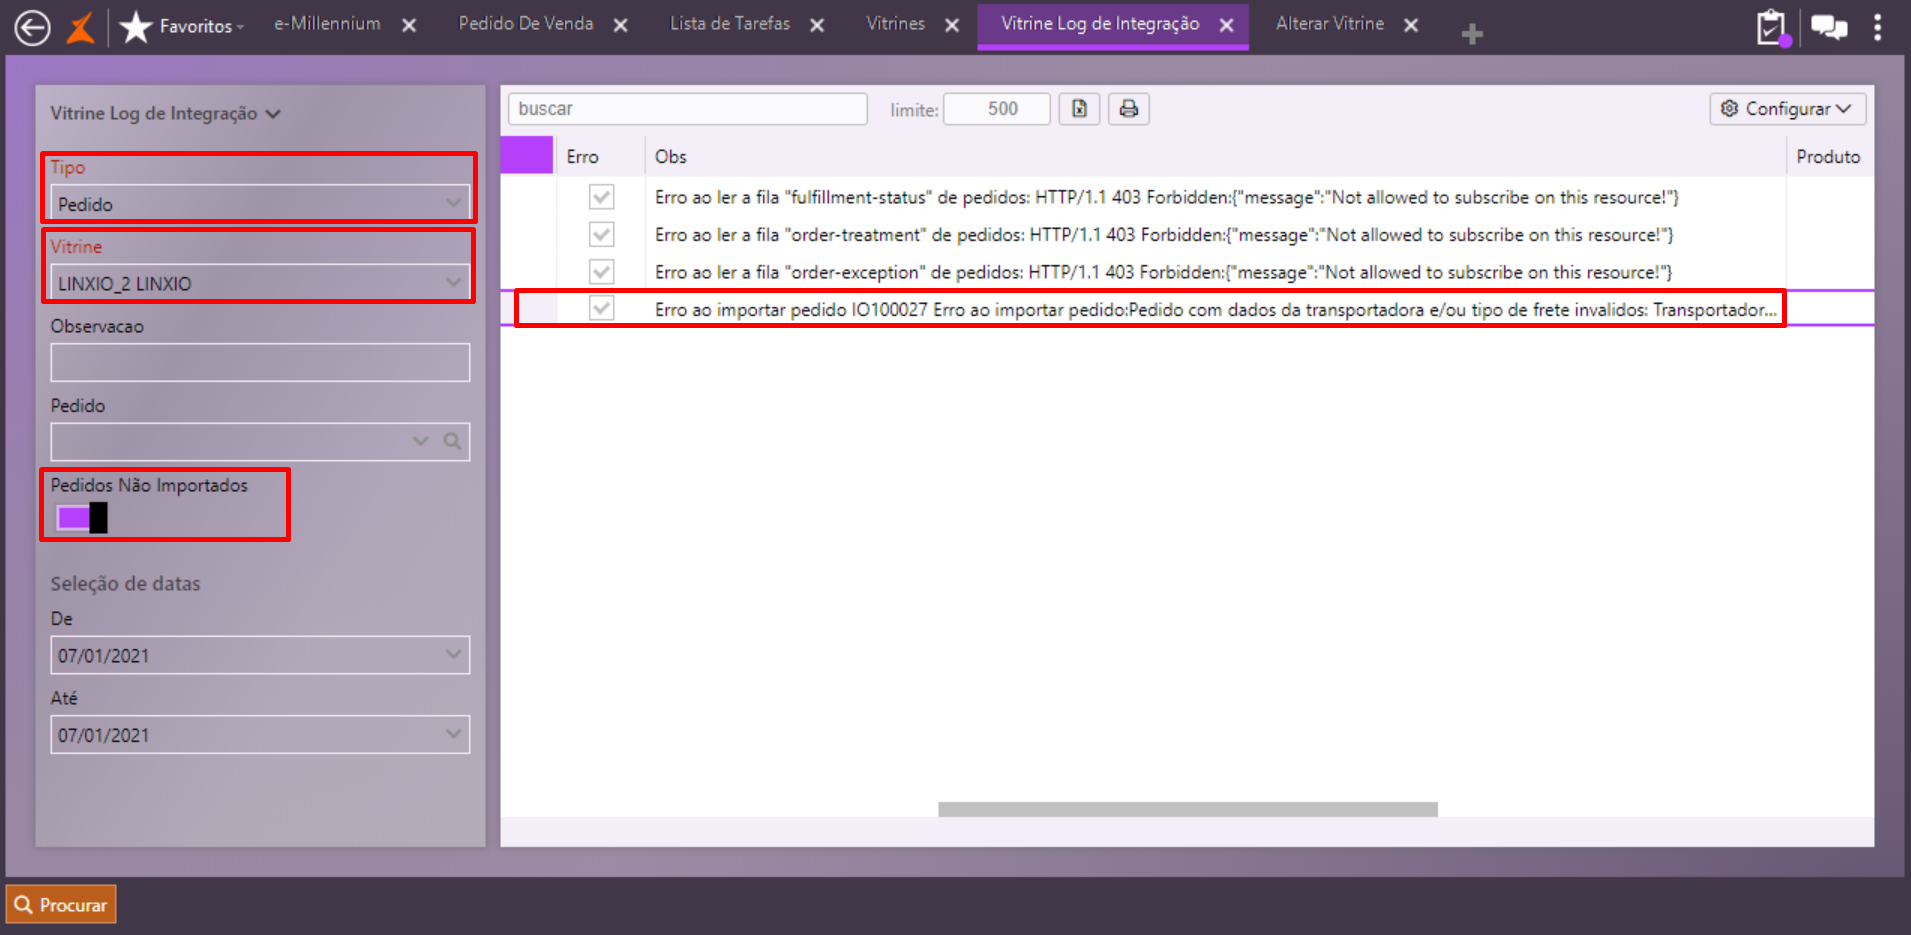The height and width of the screenshot is (935, 1911).
Task: Select the order-exception error row text
Action: pos(1164,272)
